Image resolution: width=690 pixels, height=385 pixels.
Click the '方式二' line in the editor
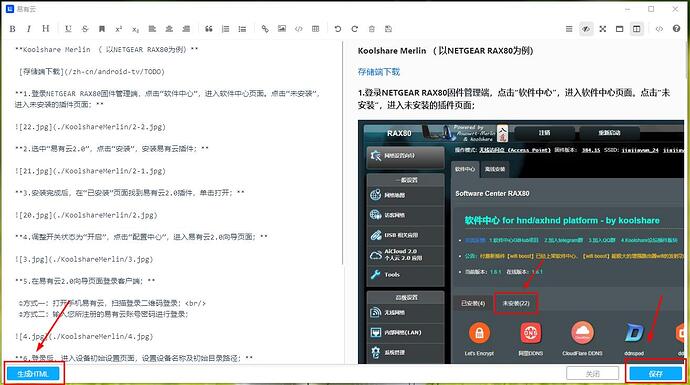(x=103, y=314)
